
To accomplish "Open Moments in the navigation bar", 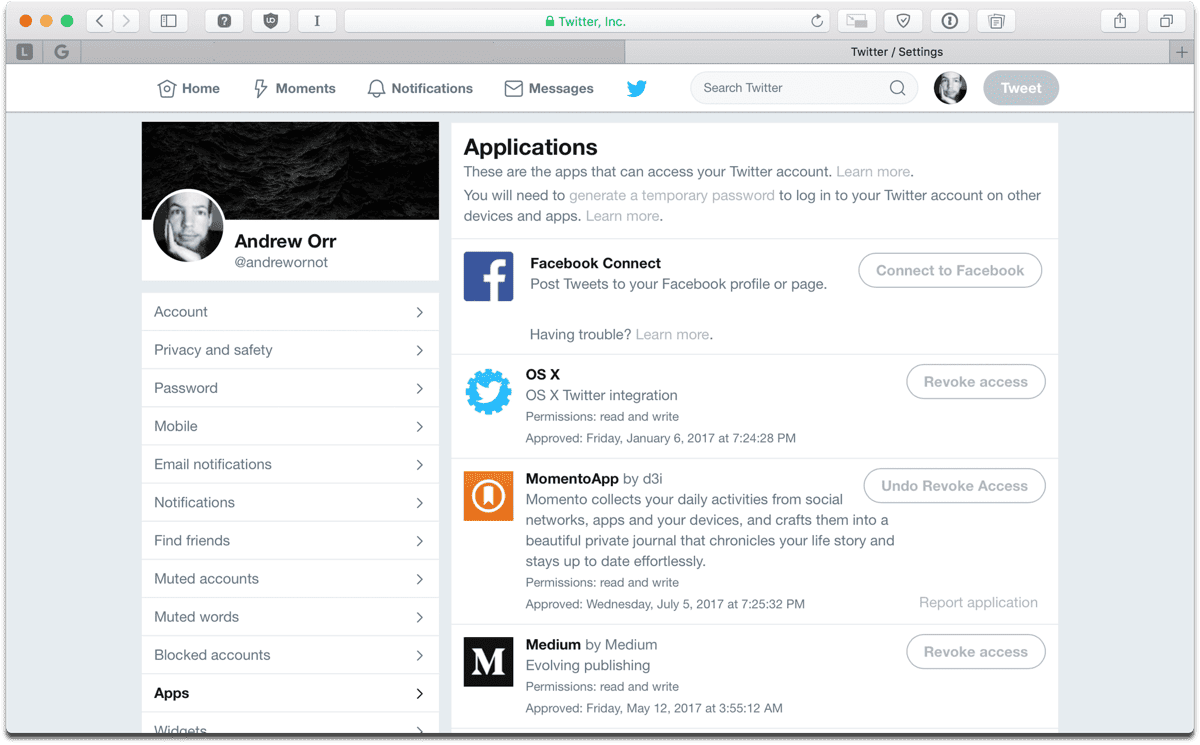I will (x=294, y=88).
